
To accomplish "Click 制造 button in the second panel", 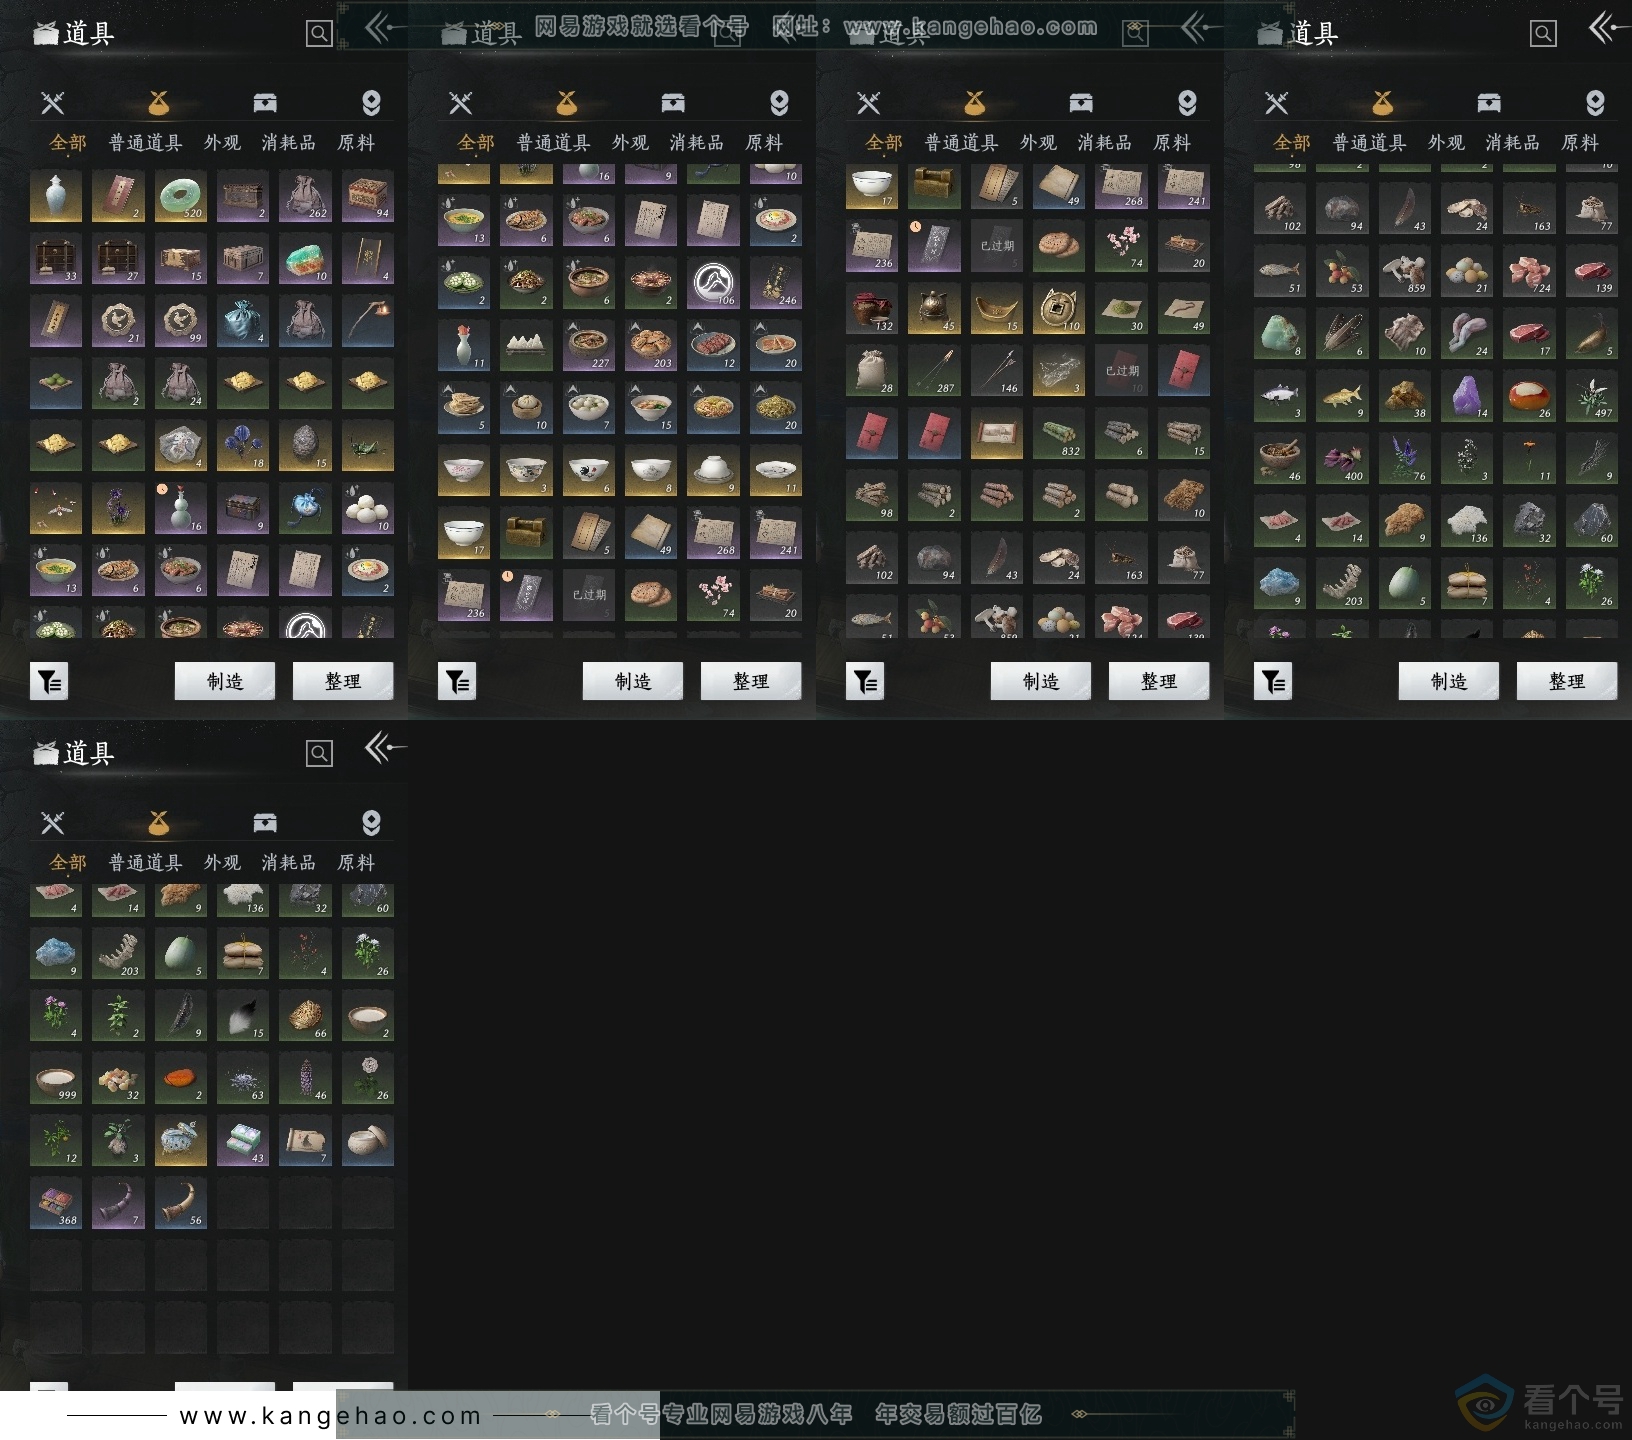I will [633, 681].
